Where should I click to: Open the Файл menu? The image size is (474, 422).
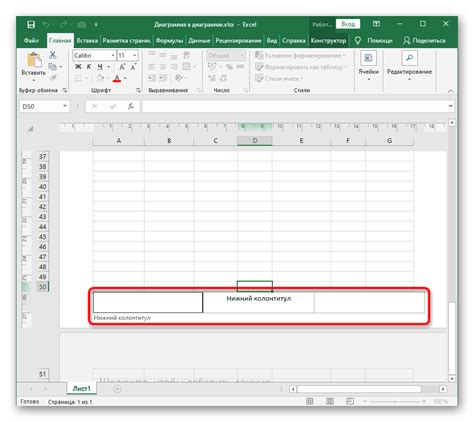31,41
